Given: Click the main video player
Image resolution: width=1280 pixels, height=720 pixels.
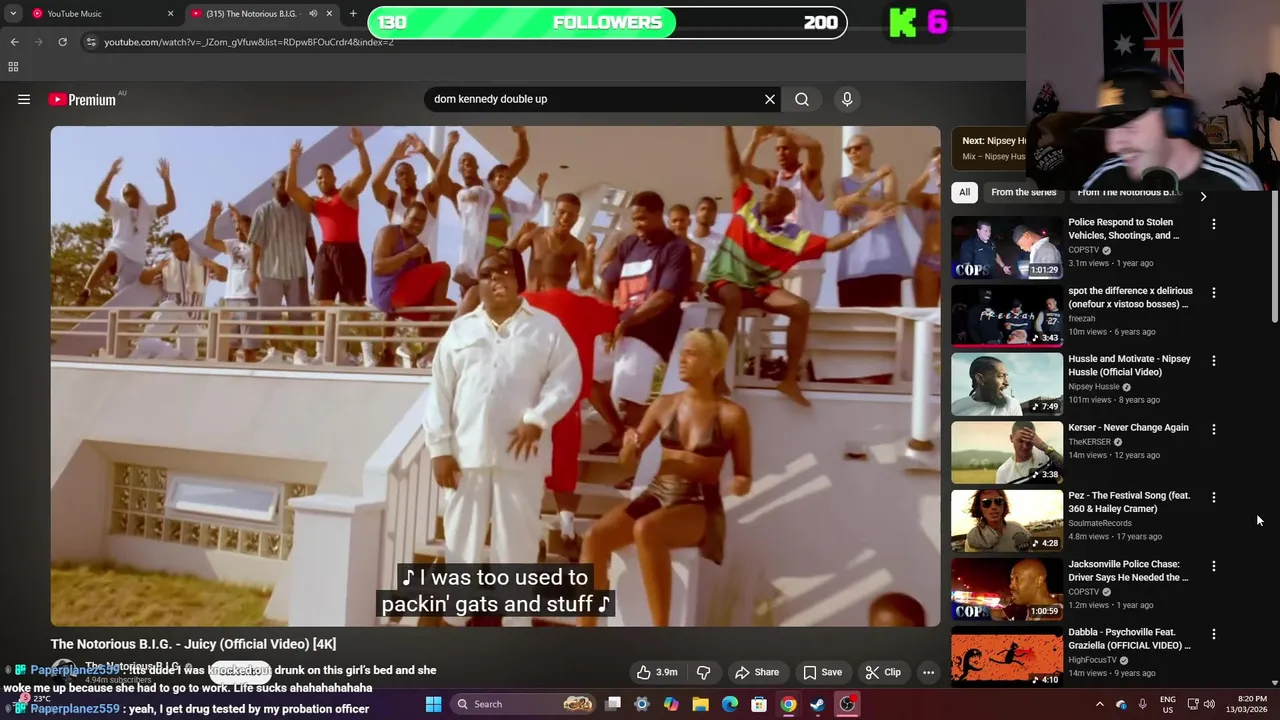Looking at the screenshot, I should 495,376.
